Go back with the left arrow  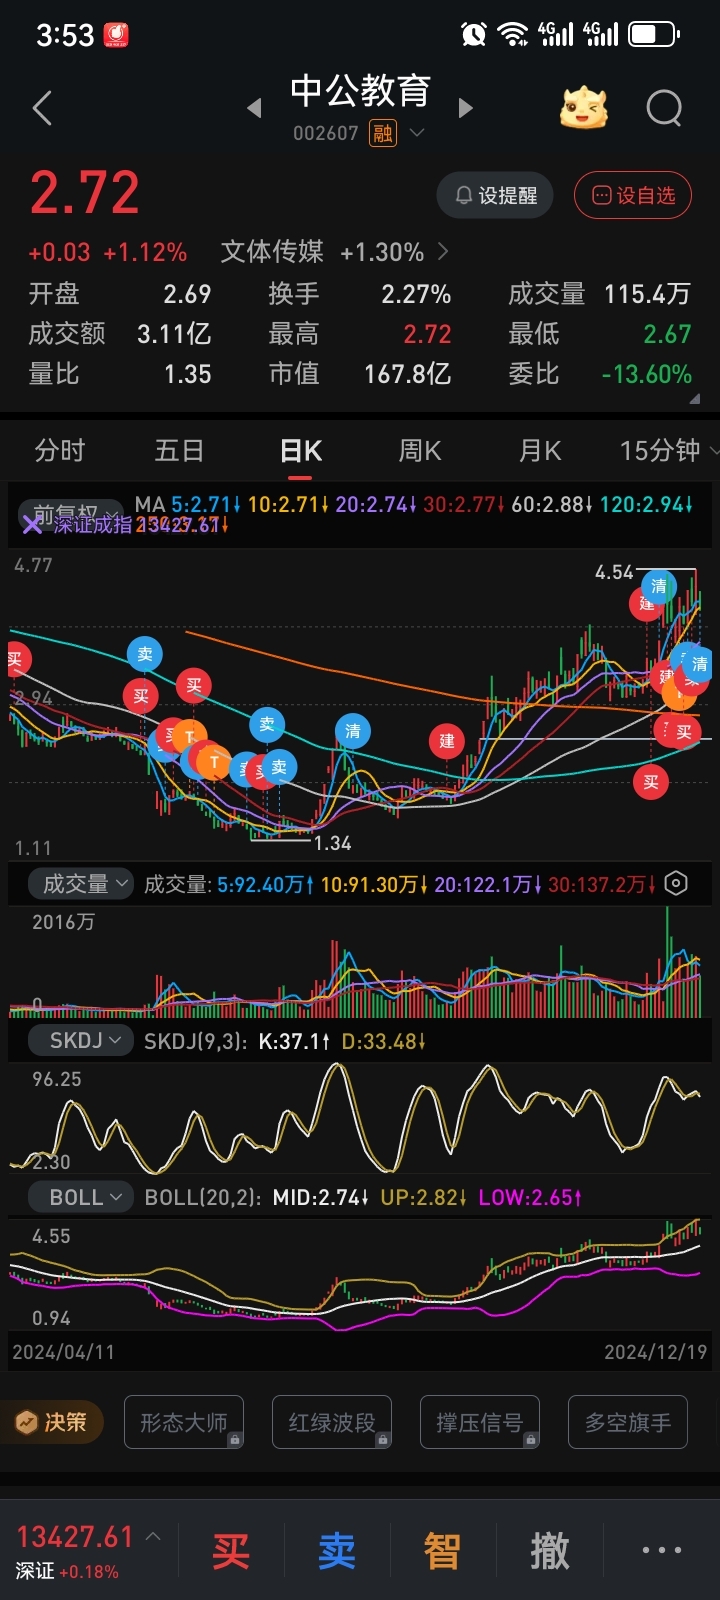42,108
